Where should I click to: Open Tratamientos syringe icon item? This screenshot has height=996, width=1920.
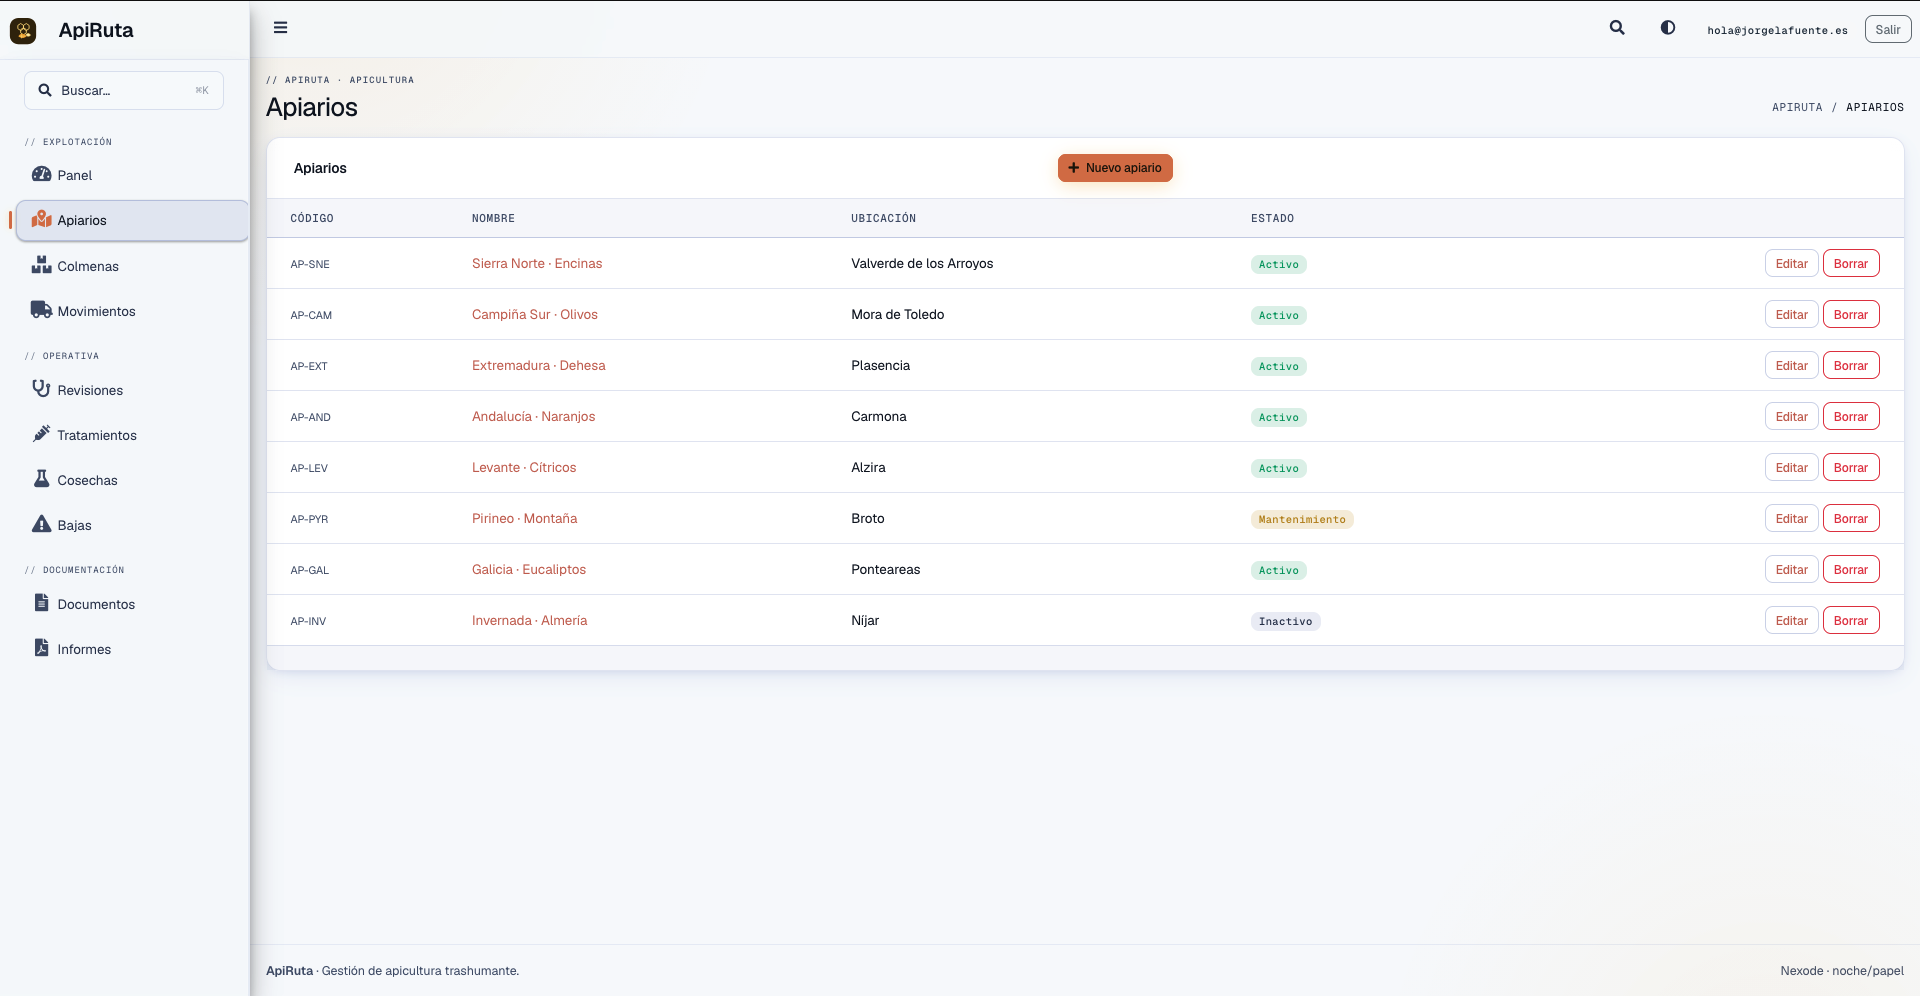[x=41, y=434]
